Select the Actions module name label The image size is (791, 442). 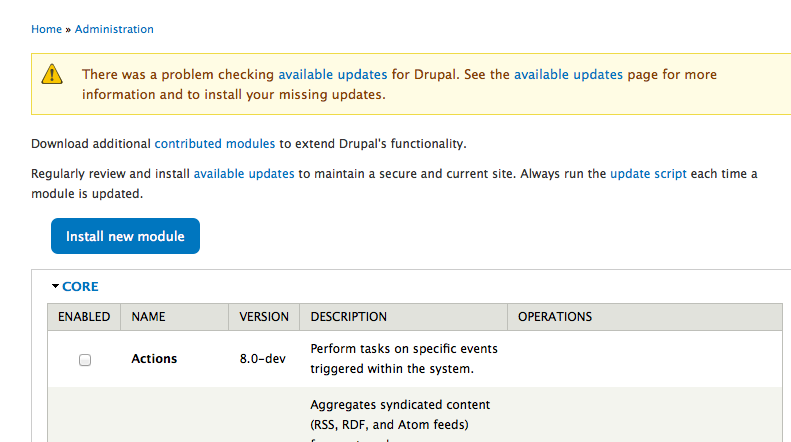[154, 359]
